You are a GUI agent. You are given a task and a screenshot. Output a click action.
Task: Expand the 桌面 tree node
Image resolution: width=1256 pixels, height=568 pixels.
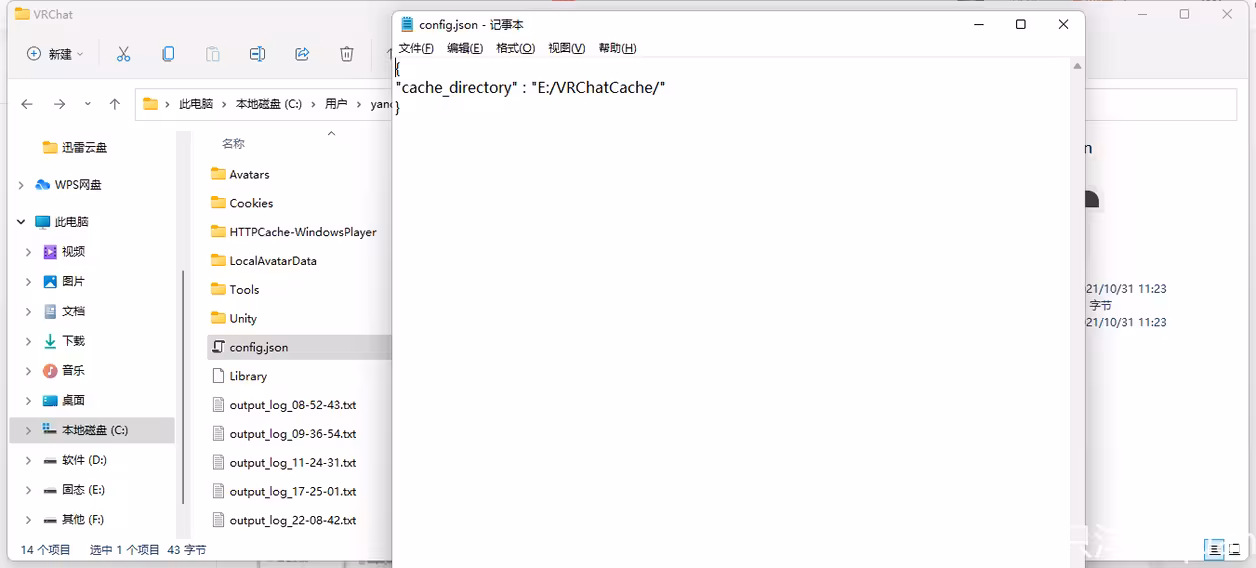click(x=28, y=400)
